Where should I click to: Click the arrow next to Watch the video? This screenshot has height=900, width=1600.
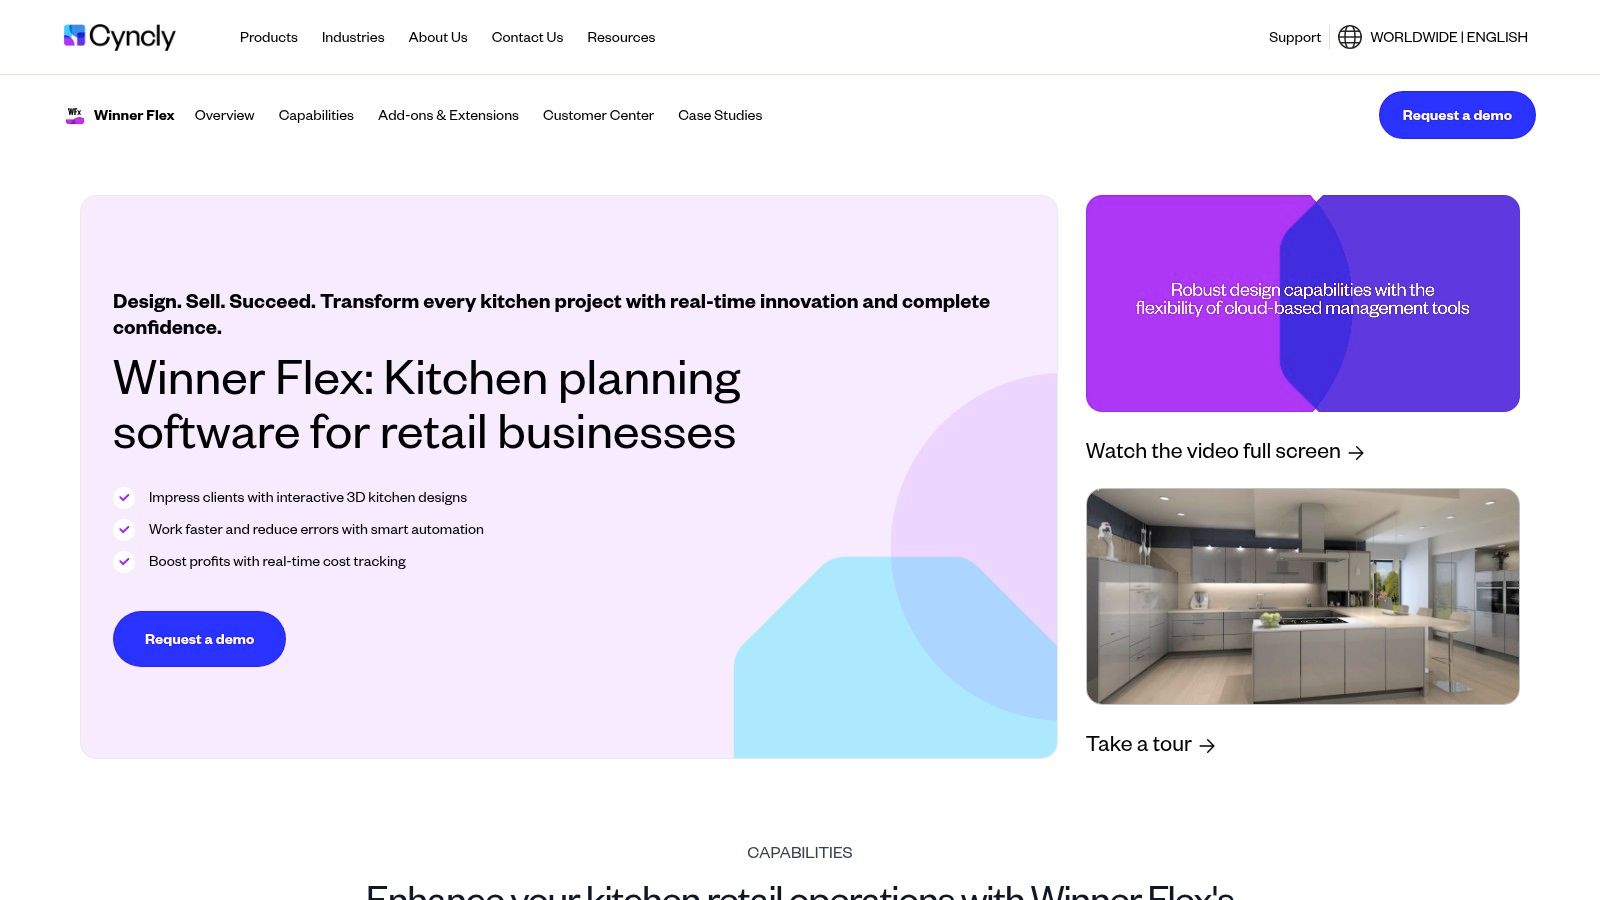tap(1357, 452)
